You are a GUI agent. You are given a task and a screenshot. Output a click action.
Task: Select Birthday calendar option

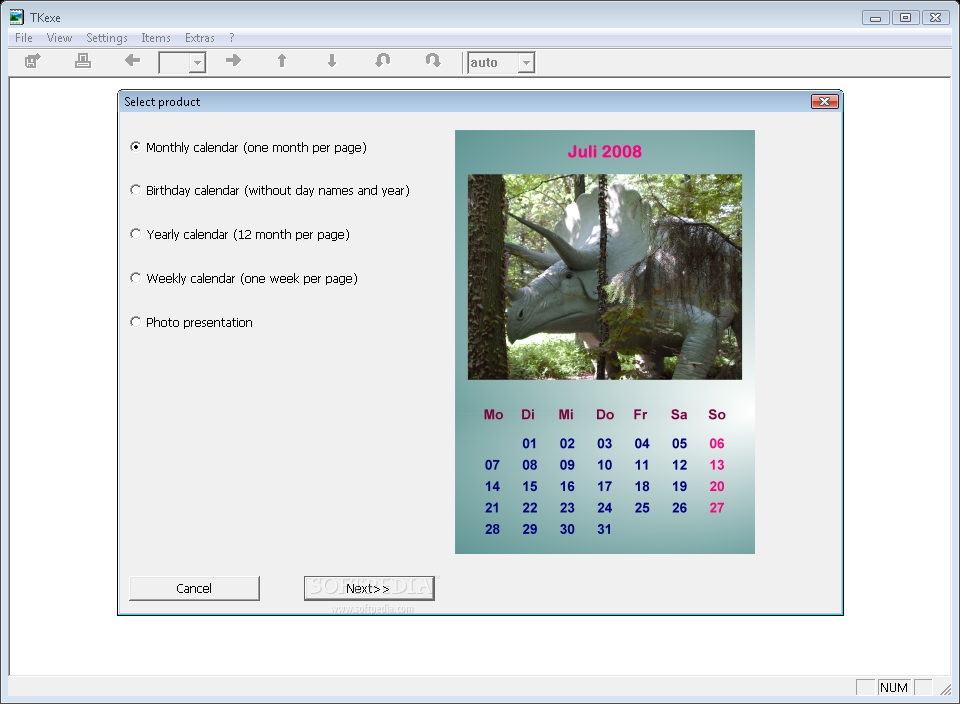[x=270, y=190]
